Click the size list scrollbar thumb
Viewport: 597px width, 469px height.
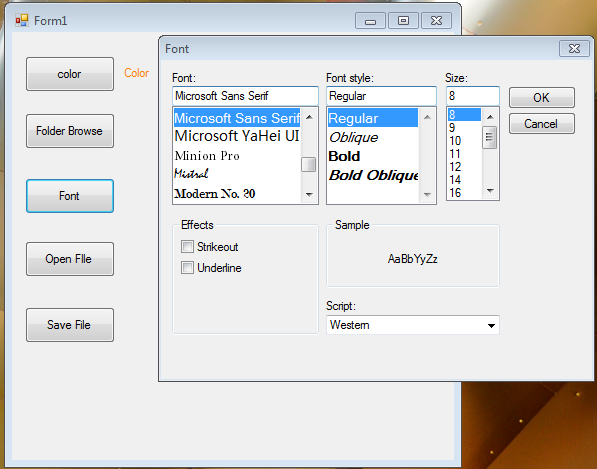490,137
